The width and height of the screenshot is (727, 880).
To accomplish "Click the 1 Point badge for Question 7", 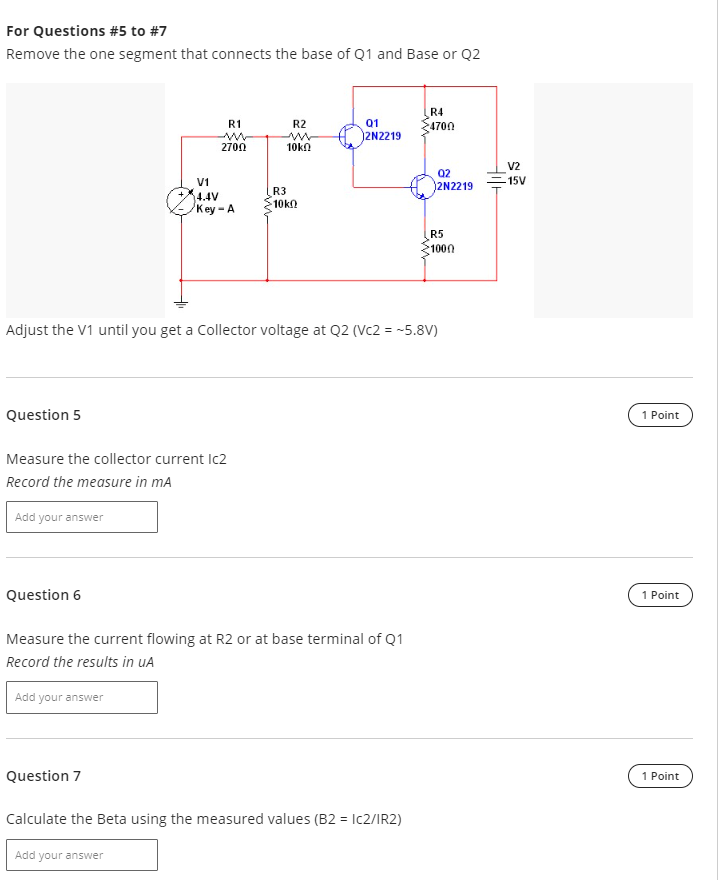I will pyautogui.click(x=659, y=776).
